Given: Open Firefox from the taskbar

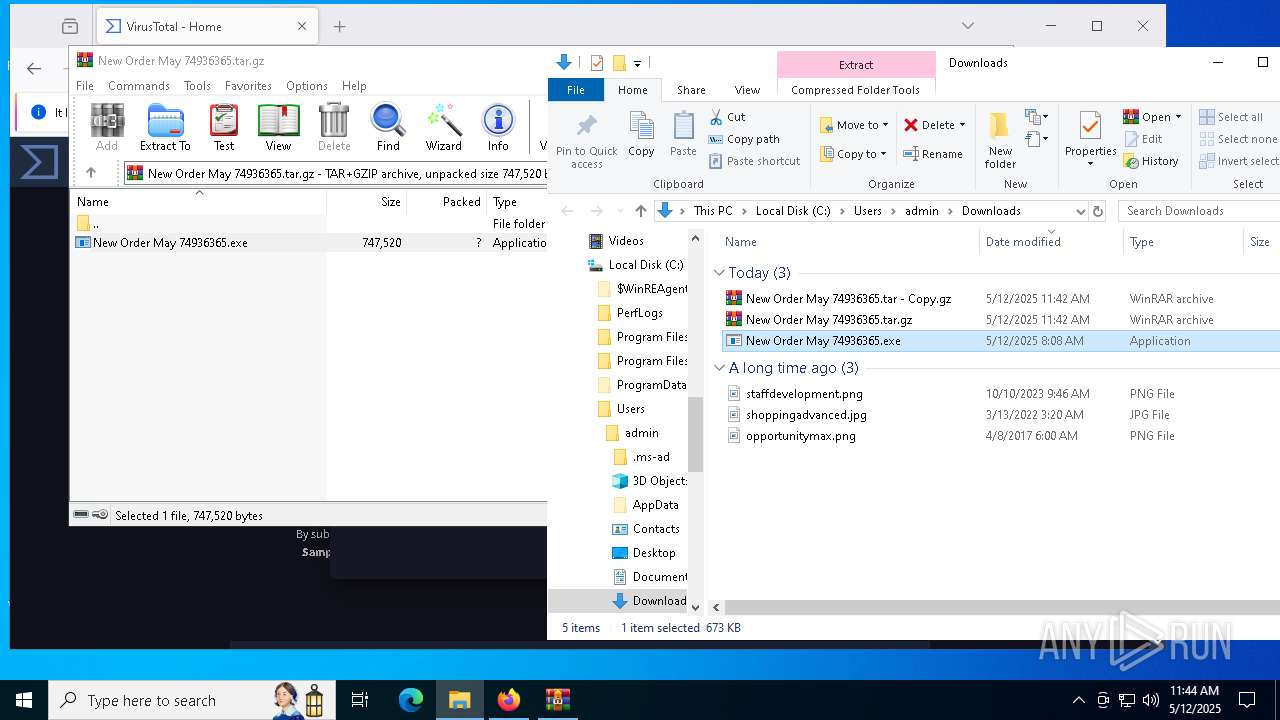Looking at the screenshot, I should click(x=509, y=700).
